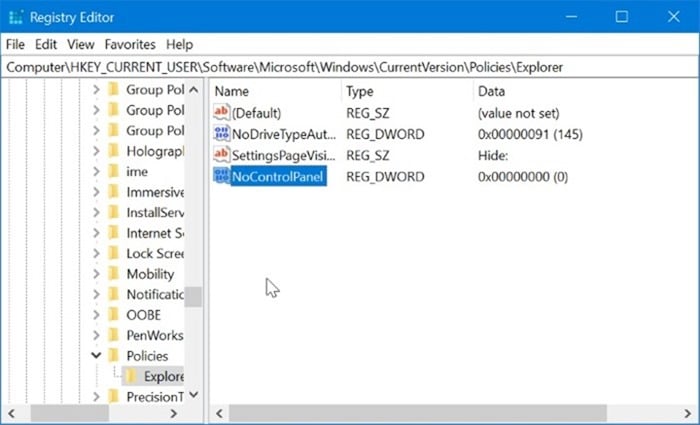The width and height of the screenshot is (700, 425).
Task: Click values pane horizontal scroll left arrow
Action: pyautogui.click(x=219, y=413)
